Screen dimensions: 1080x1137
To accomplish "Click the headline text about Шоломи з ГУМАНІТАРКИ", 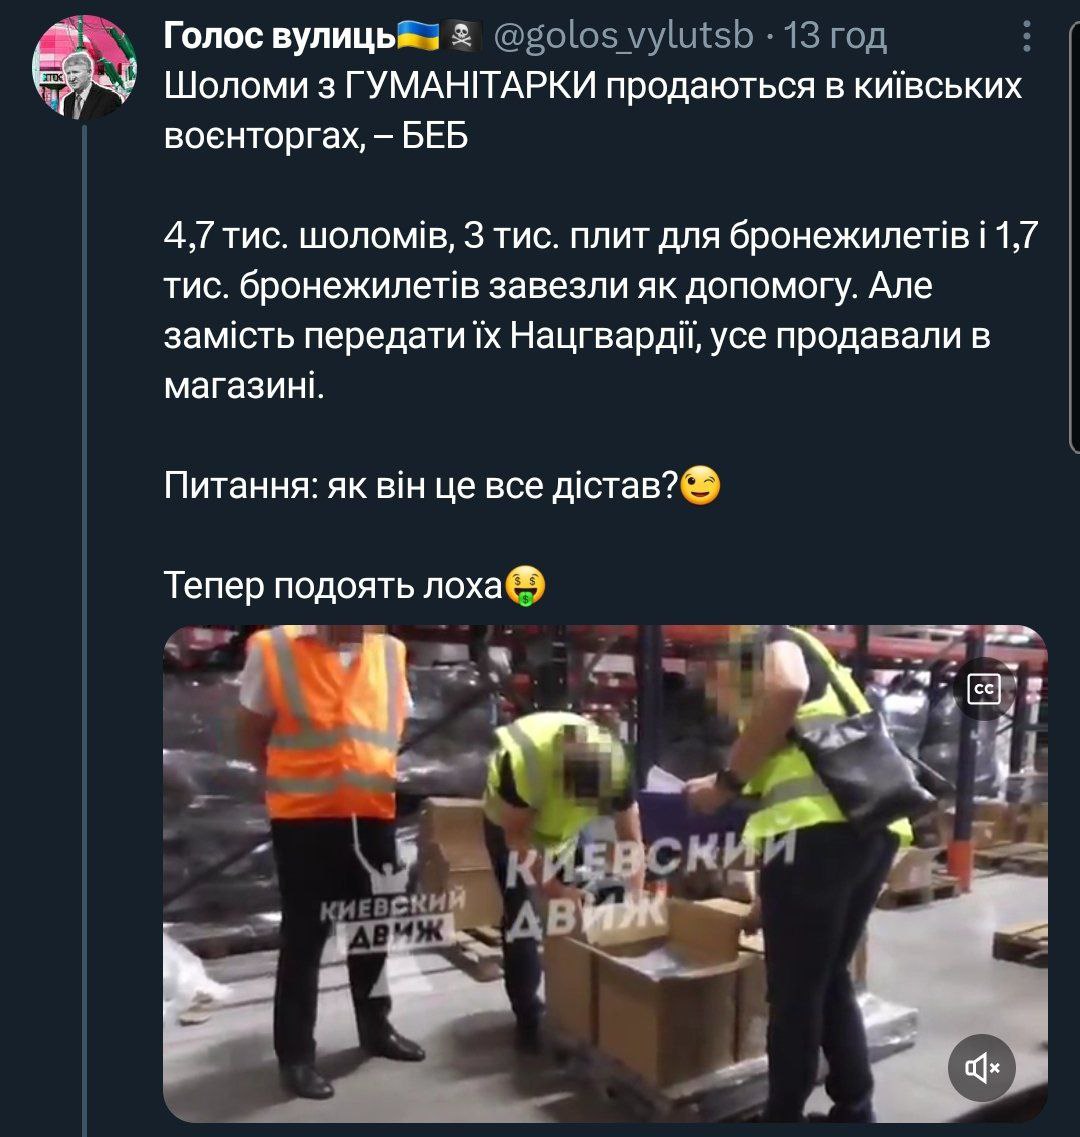I will pos(593,110).
